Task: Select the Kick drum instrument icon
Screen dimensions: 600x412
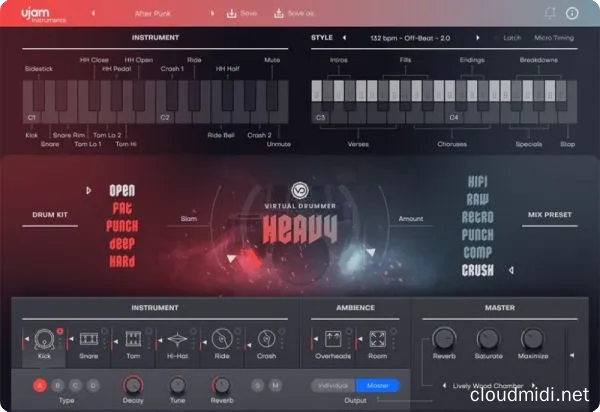Action: pyautogui.click(x=44, y=340)
